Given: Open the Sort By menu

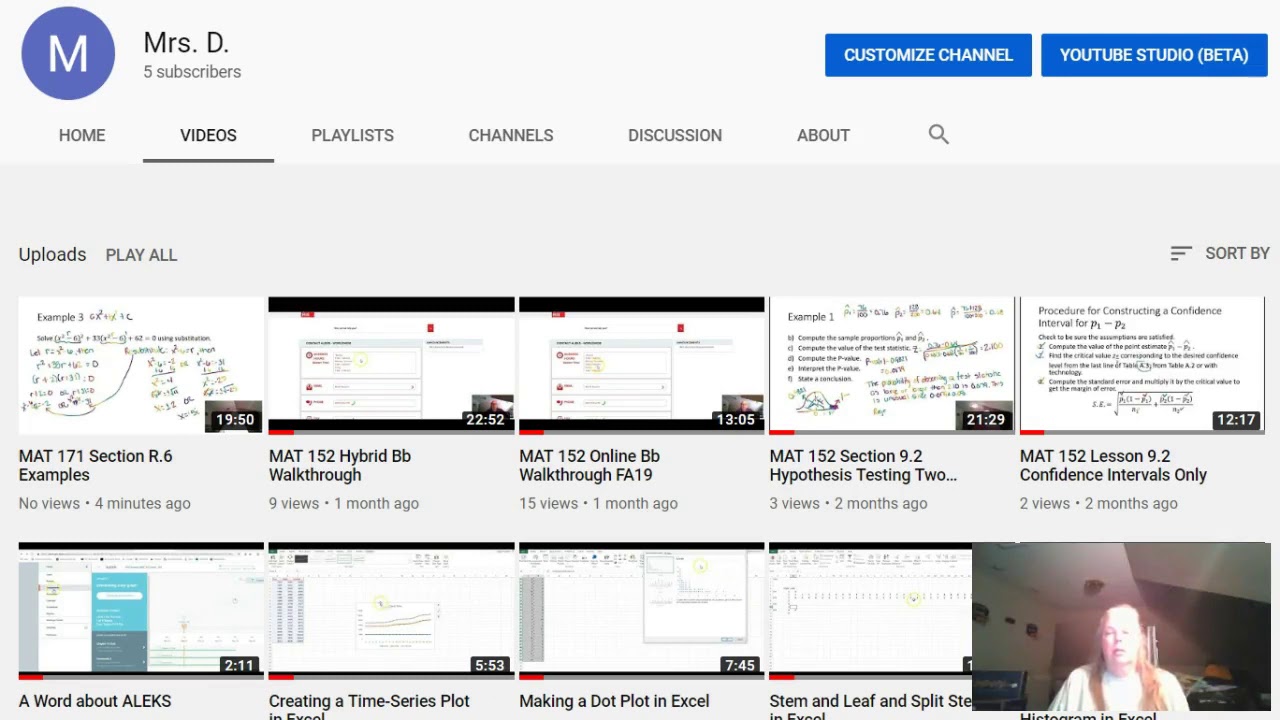Looking at the screenshot, I should [1219, 254].
